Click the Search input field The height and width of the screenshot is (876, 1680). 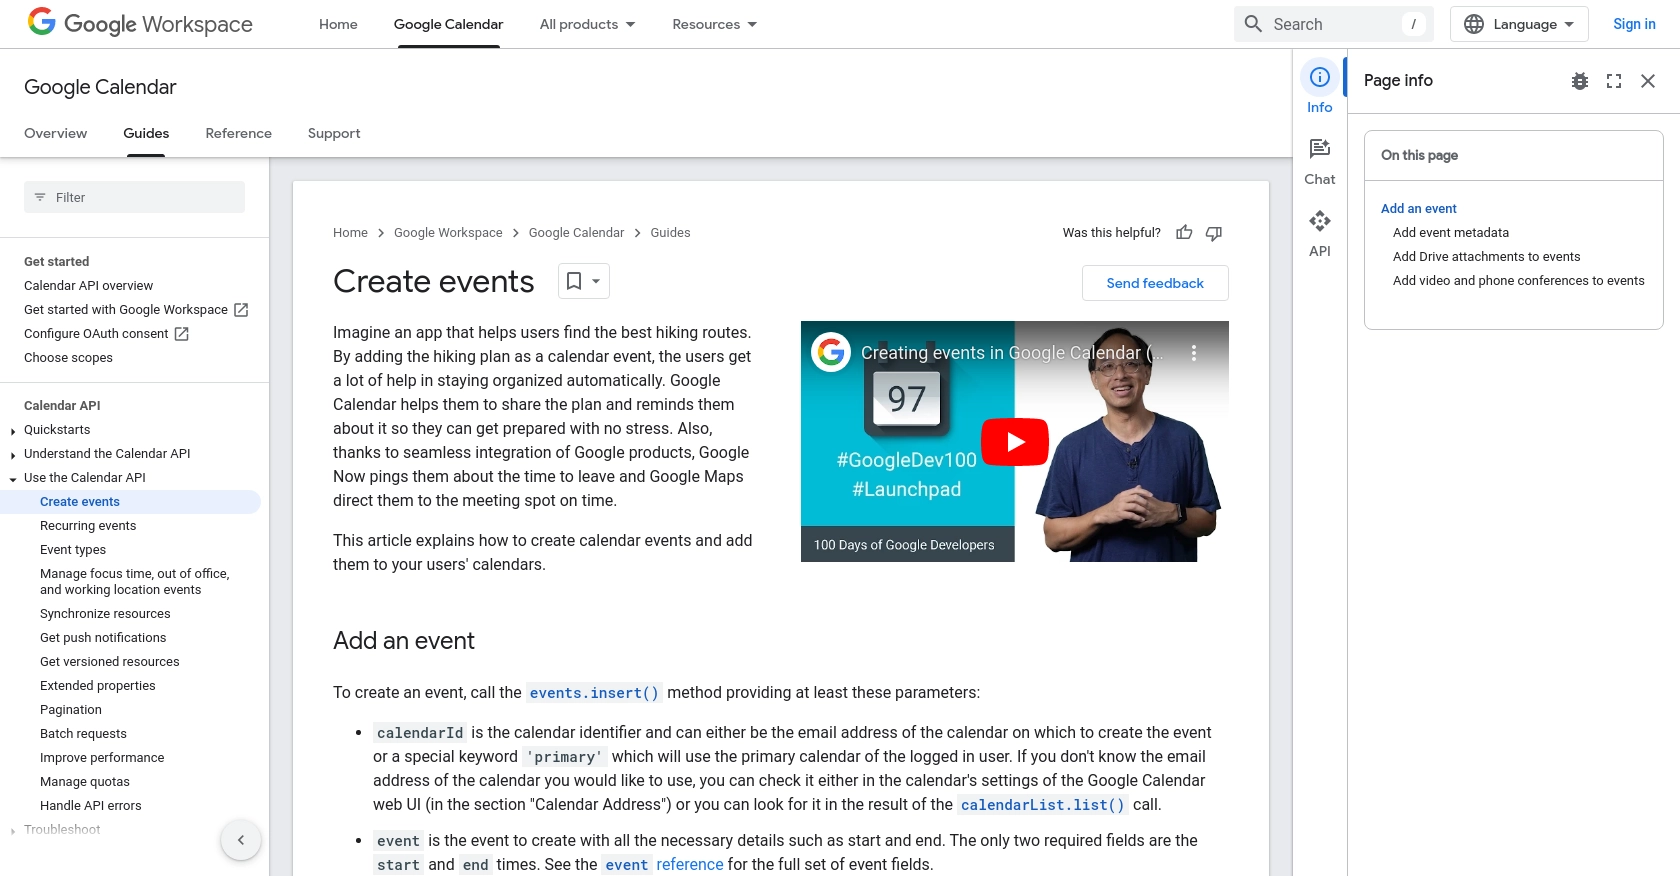click(x=1334, y=24)
